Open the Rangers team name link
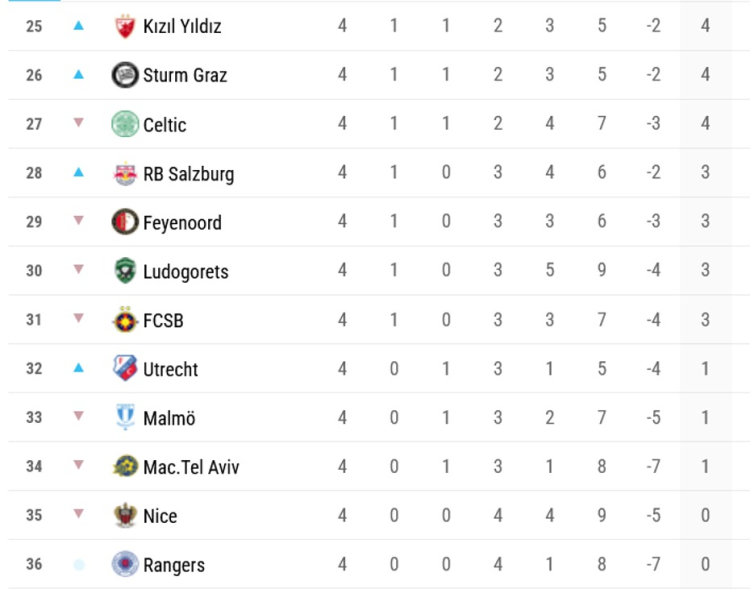This screenshot has width=750, height=589. [174, 565]
